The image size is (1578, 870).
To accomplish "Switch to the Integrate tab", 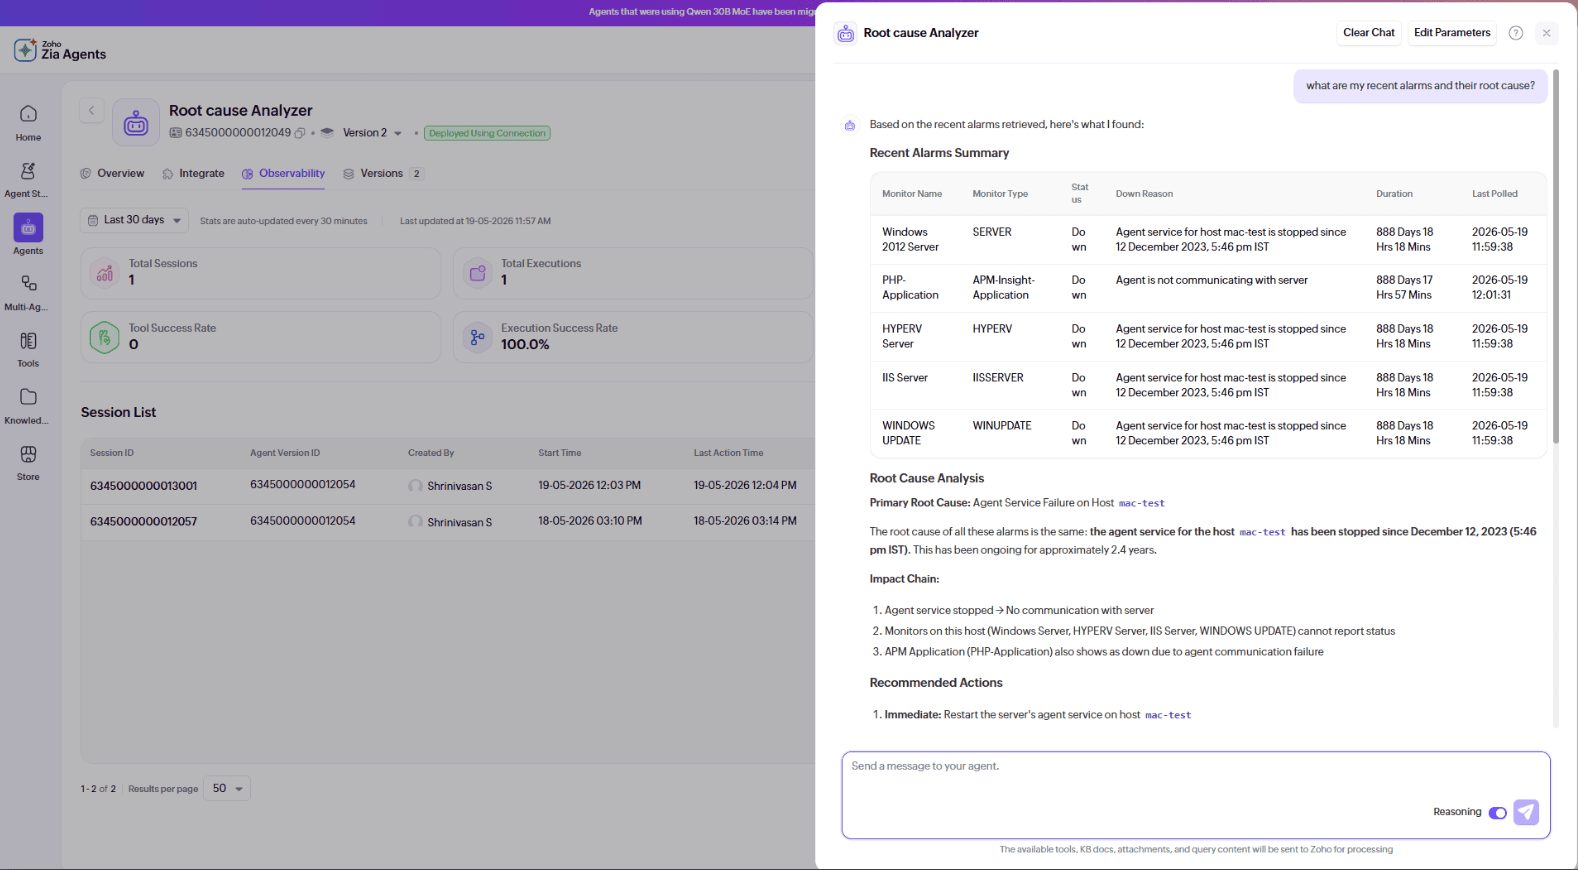I will [193, 174].
